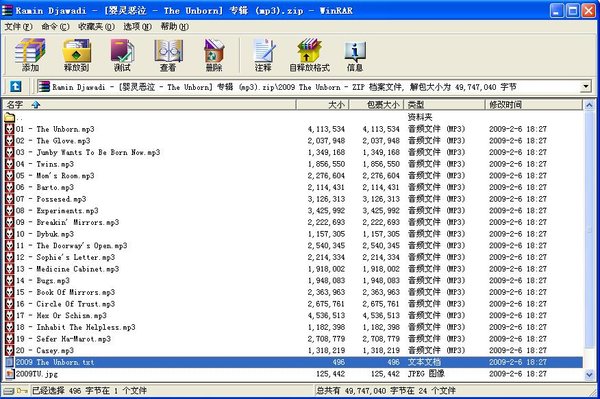Viewport: 600px width, 399px height.
Task: Click size value 4,536,513 in Size column
Action: 326,316
